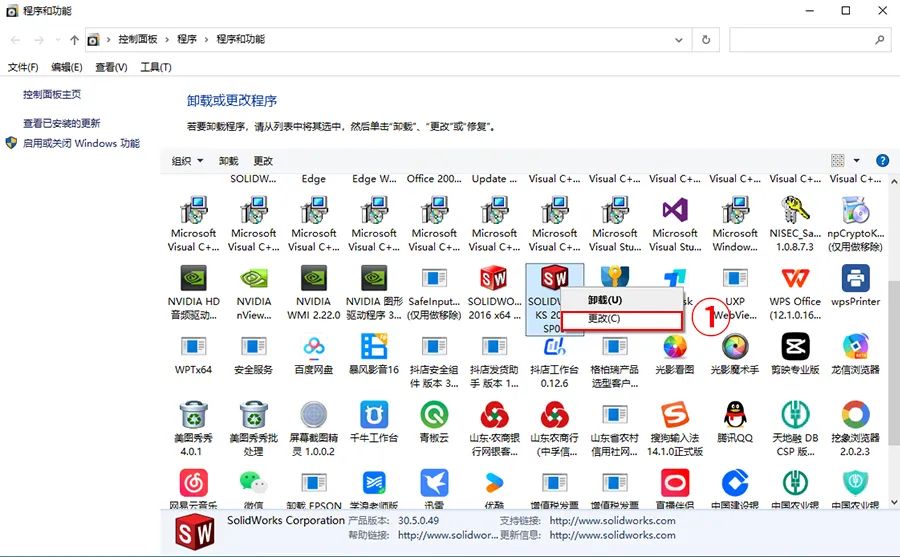Select the SOLIDWORKS 2016 x64 icon
Screen dimensions: 900x557
pyautogui.click(x=494, y=278)
